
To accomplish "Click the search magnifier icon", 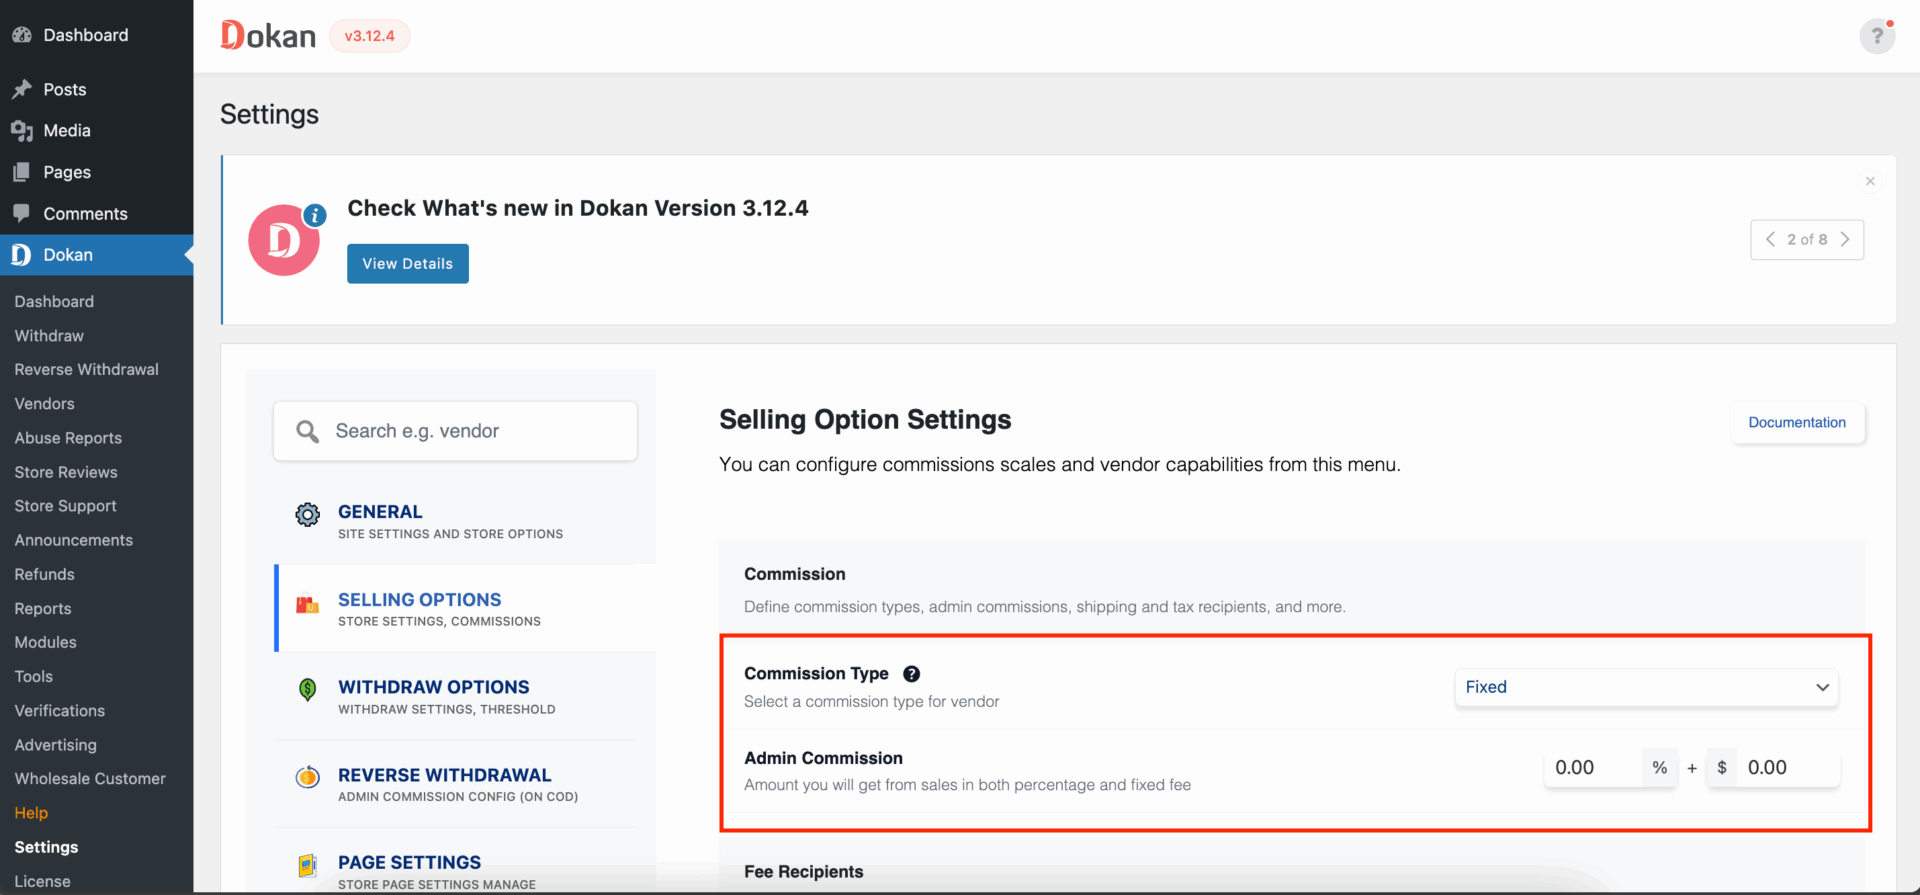I will coord(308,431).
